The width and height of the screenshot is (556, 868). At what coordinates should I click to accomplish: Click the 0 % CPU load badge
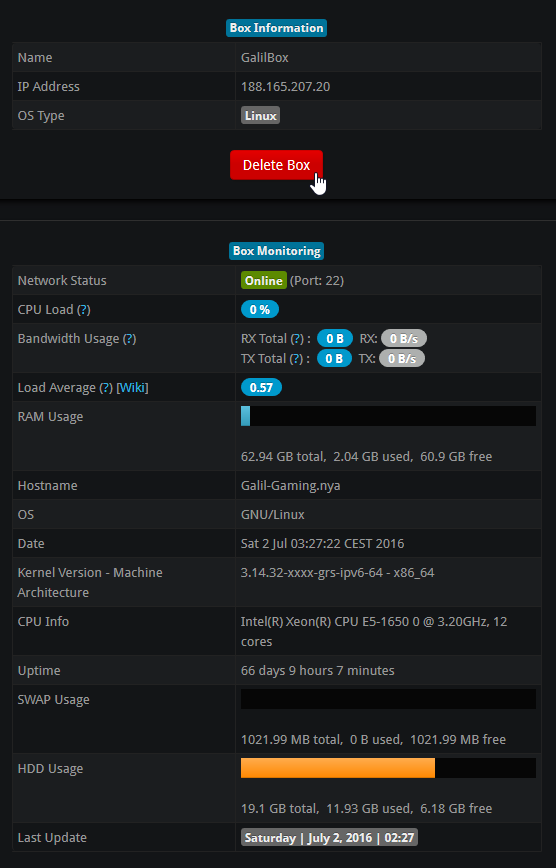[260, 309]
